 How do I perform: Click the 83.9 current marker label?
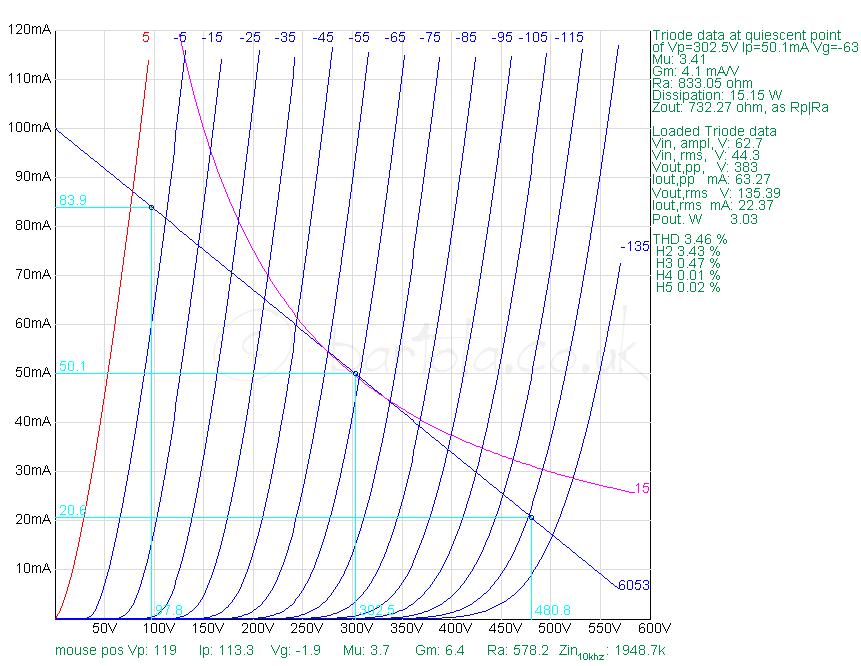[72, 200]
